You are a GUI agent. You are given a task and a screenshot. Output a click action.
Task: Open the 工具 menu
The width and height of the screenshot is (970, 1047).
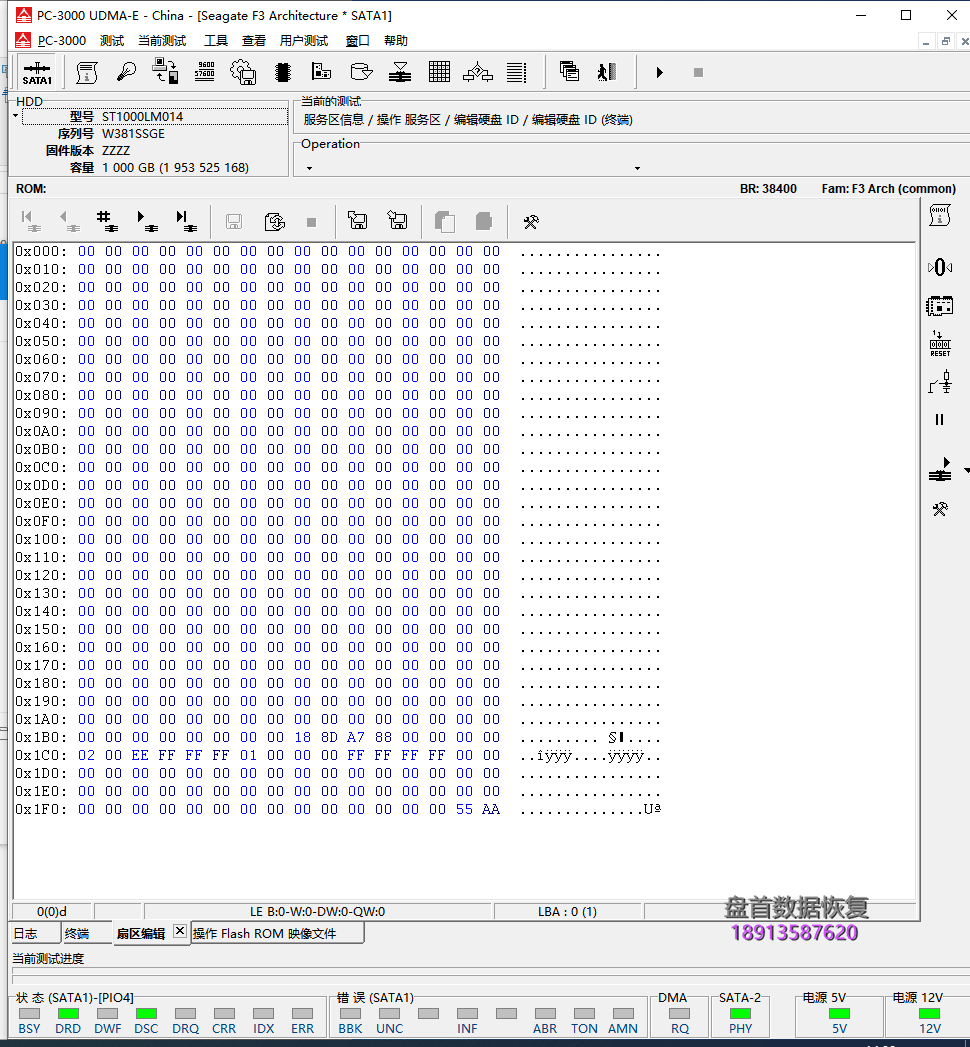tap(216, 41)
